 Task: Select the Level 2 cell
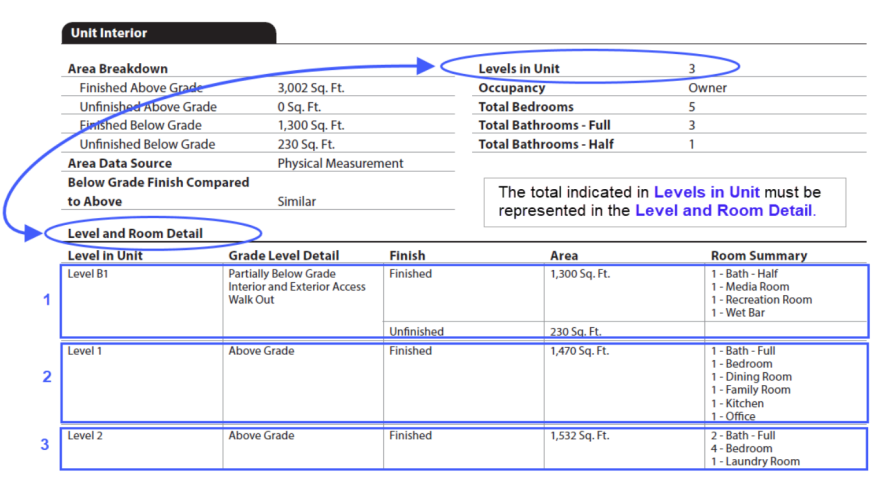[x=85, y=435]
